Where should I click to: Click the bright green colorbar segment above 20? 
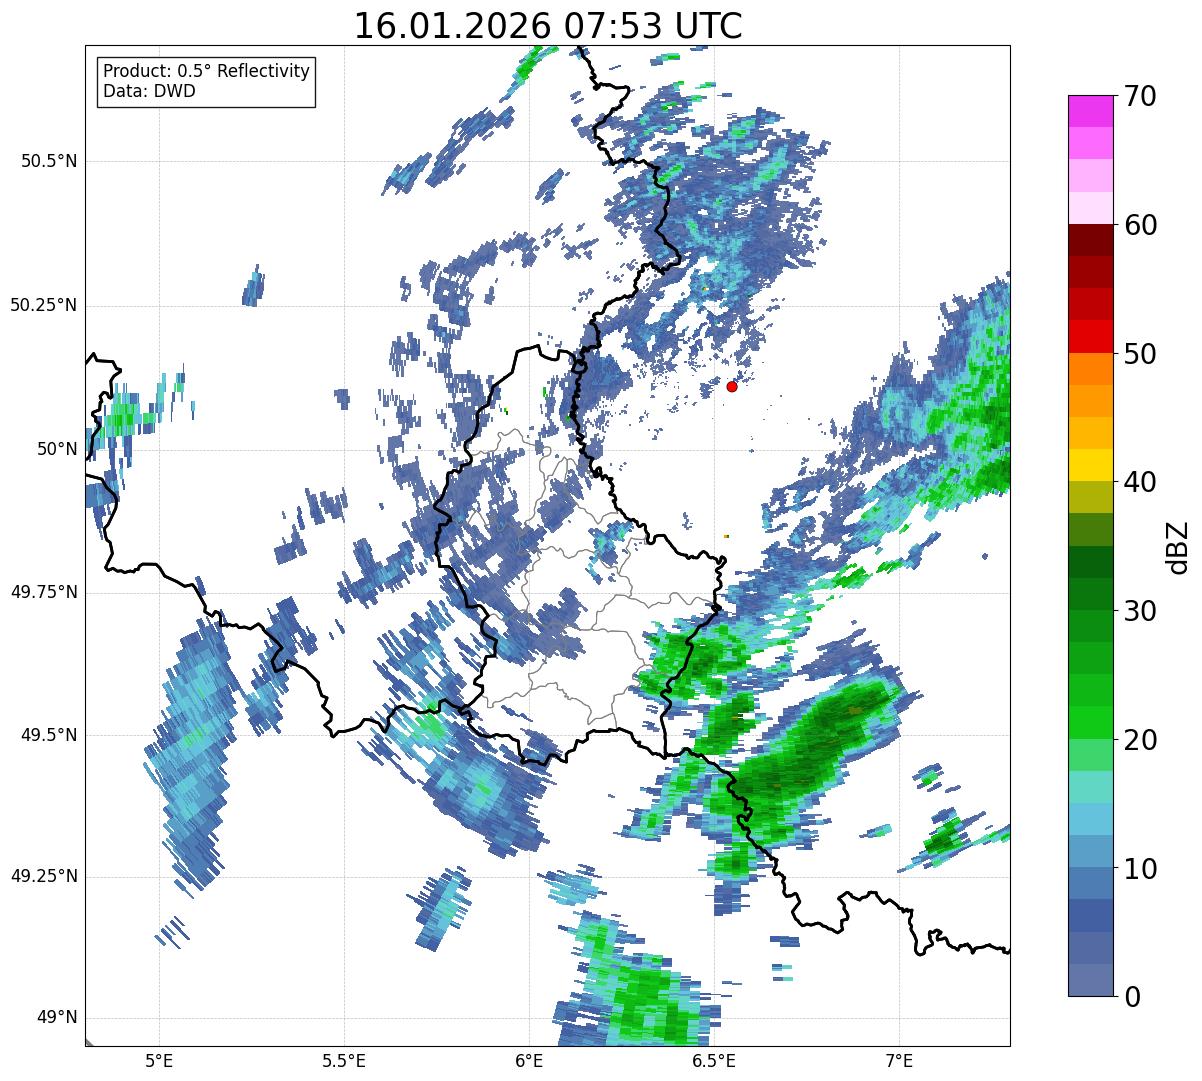[1090, 722]
